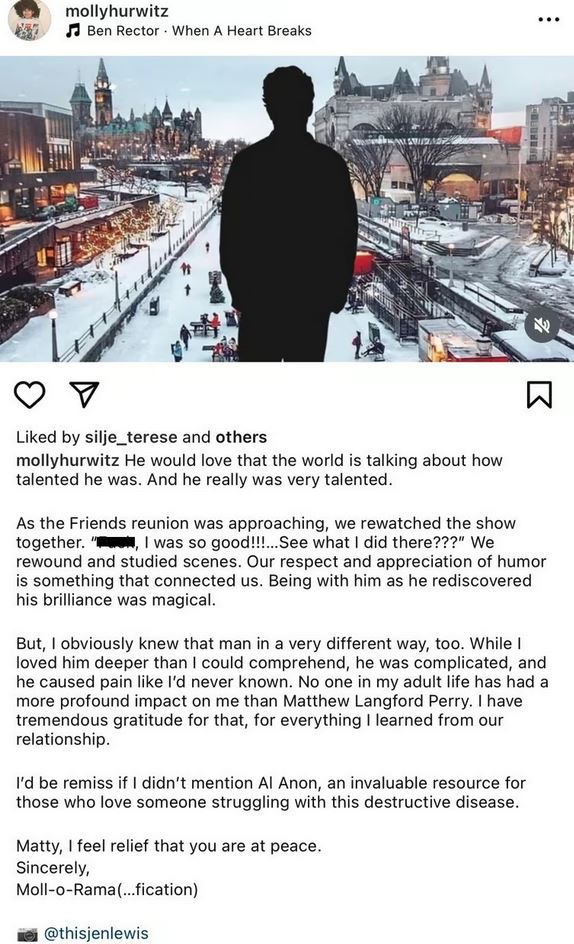Tap the Moll-o-Rama signature line
Viewport: 574px width, 944px height.
coord(107,889)
